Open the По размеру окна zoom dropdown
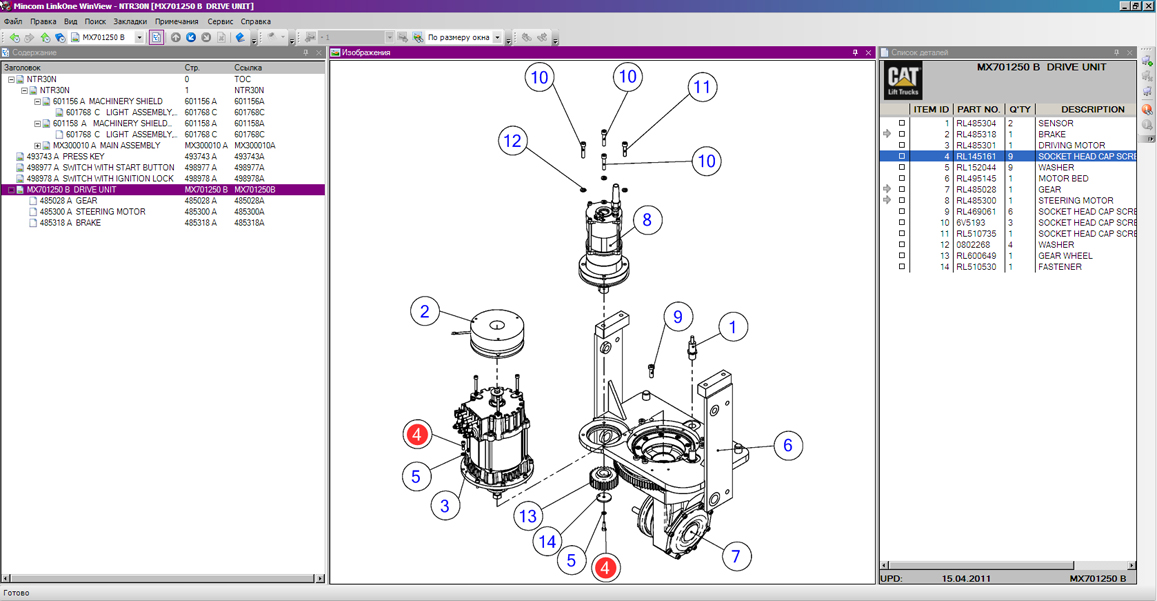1157x601 pixels. tap(497, 38)
